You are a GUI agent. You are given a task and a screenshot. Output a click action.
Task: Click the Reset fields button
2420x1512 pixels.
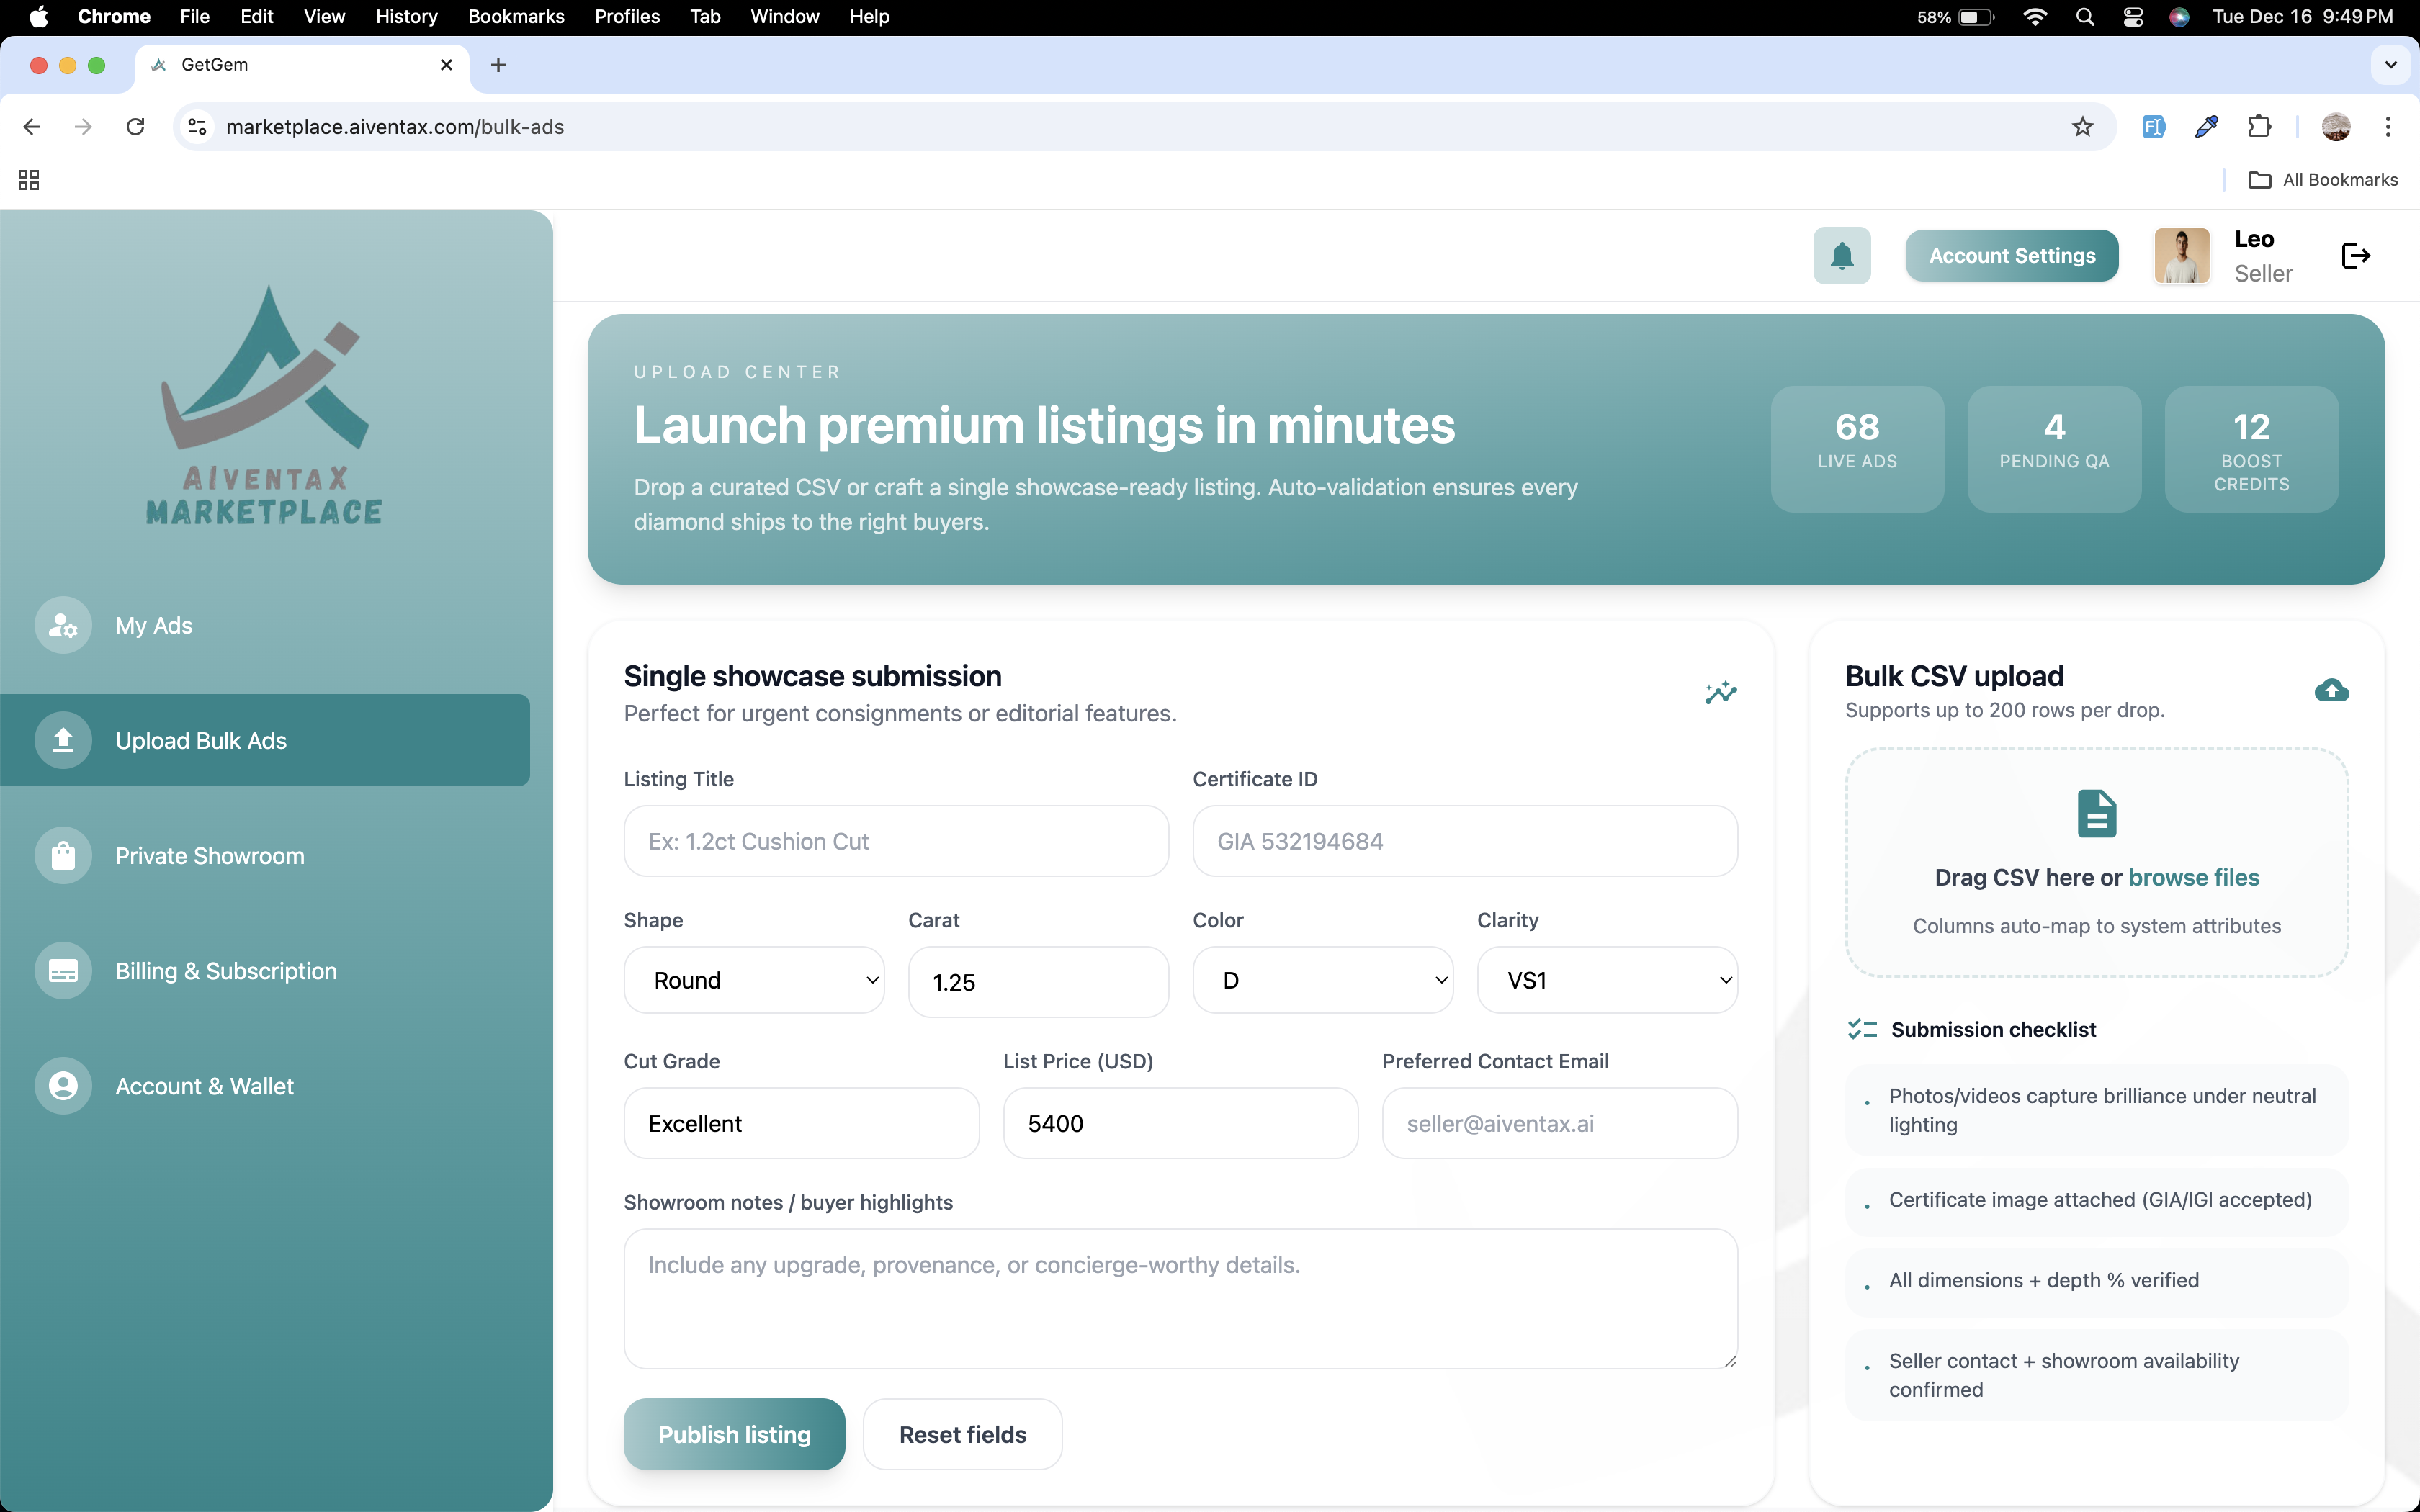(962, 1434)
